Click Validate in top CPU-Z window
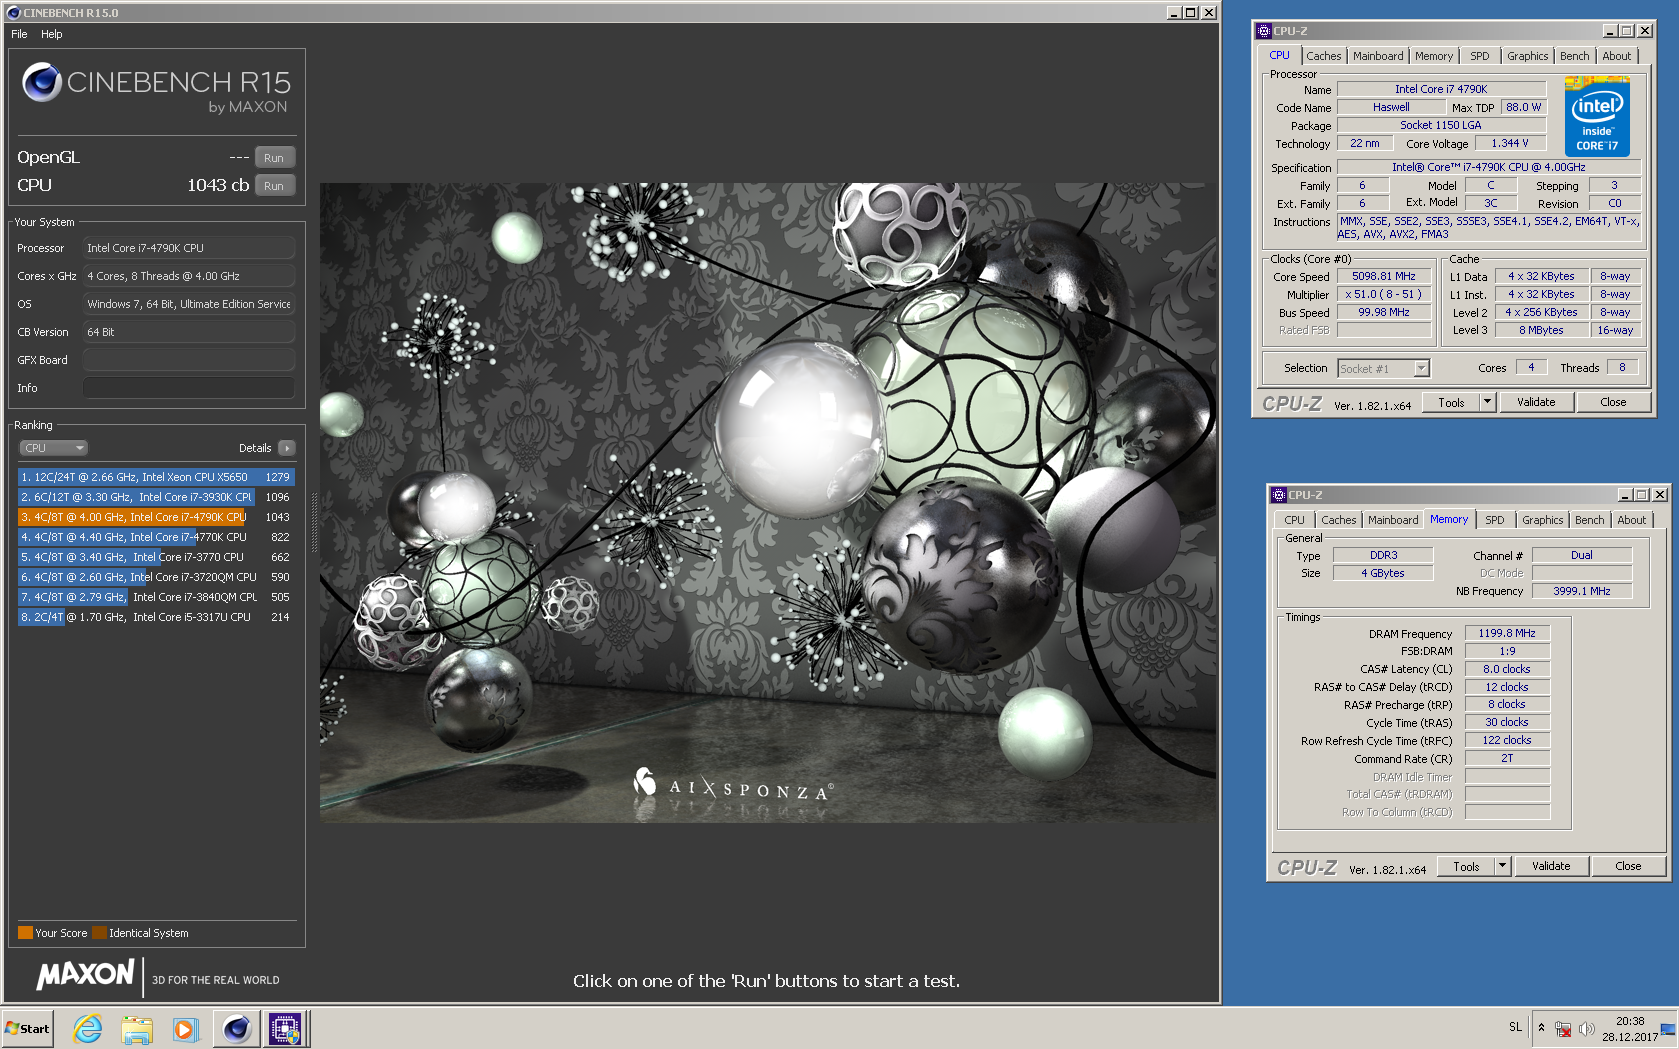1679x1049 pixels. (1536, 403)
